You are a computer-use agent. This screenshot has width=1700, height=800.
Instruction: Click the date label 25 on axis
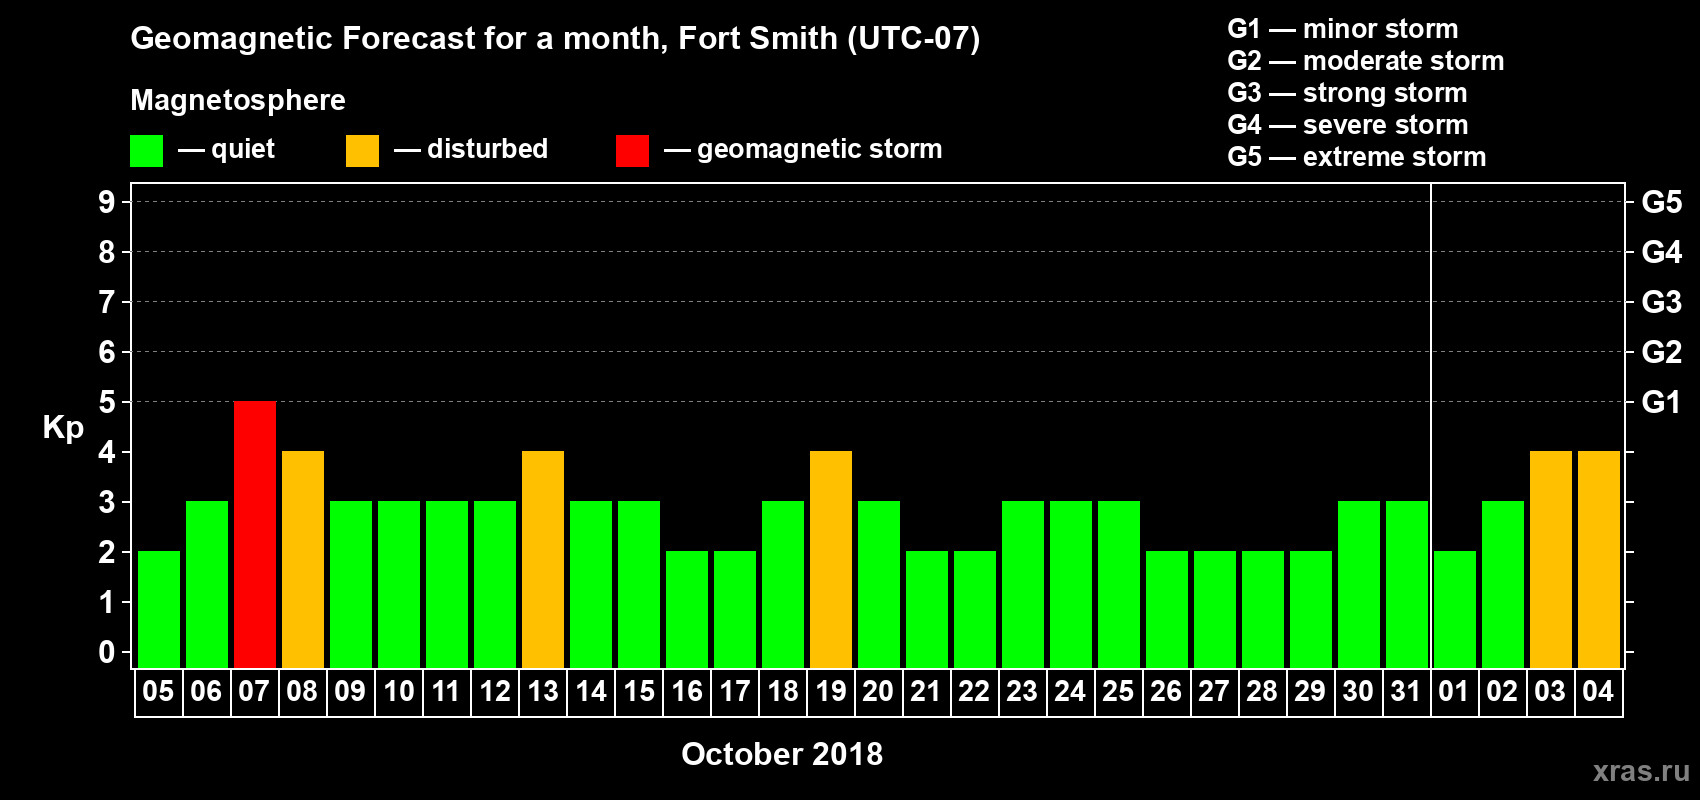pos(1118,692)
